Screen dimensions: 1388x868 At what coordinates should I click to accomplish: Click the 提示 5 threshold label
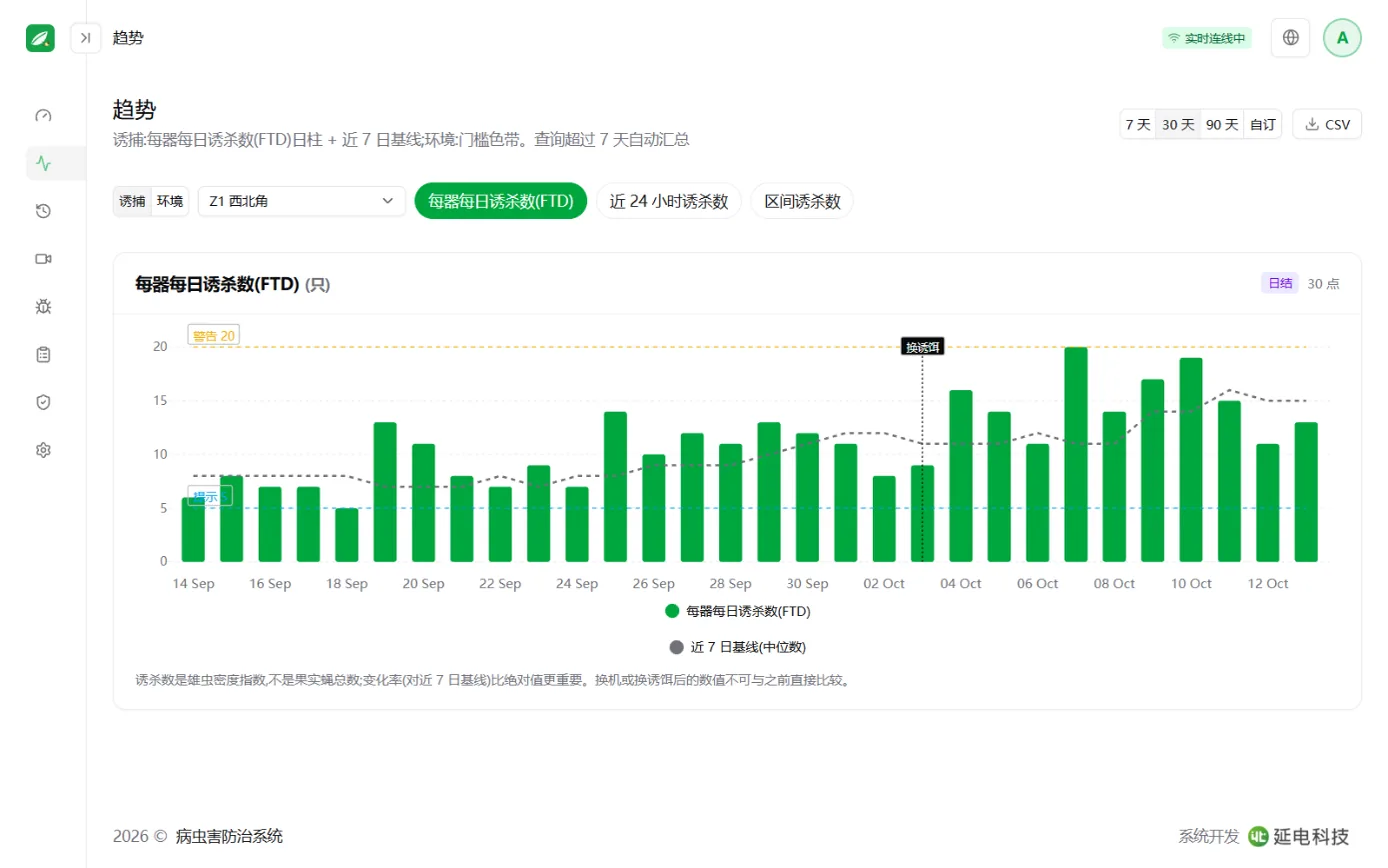point(210,496)
